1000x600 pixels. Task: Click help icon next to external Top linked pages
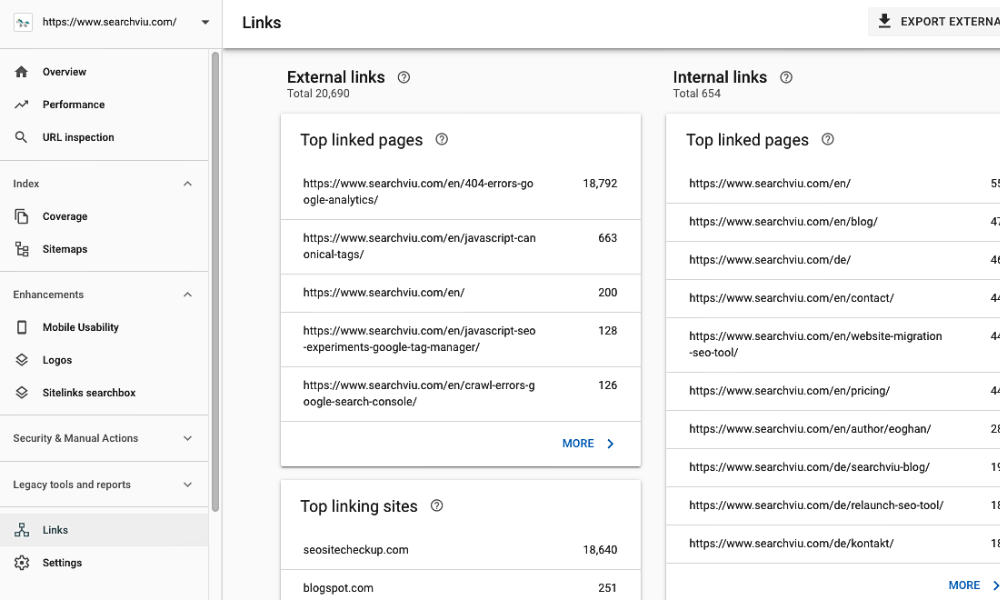(441, 139)
